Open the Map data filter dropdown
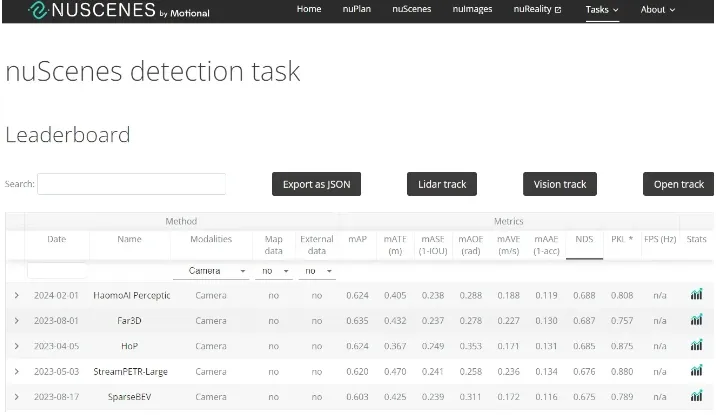716x415 pixels. coord(274,271)
